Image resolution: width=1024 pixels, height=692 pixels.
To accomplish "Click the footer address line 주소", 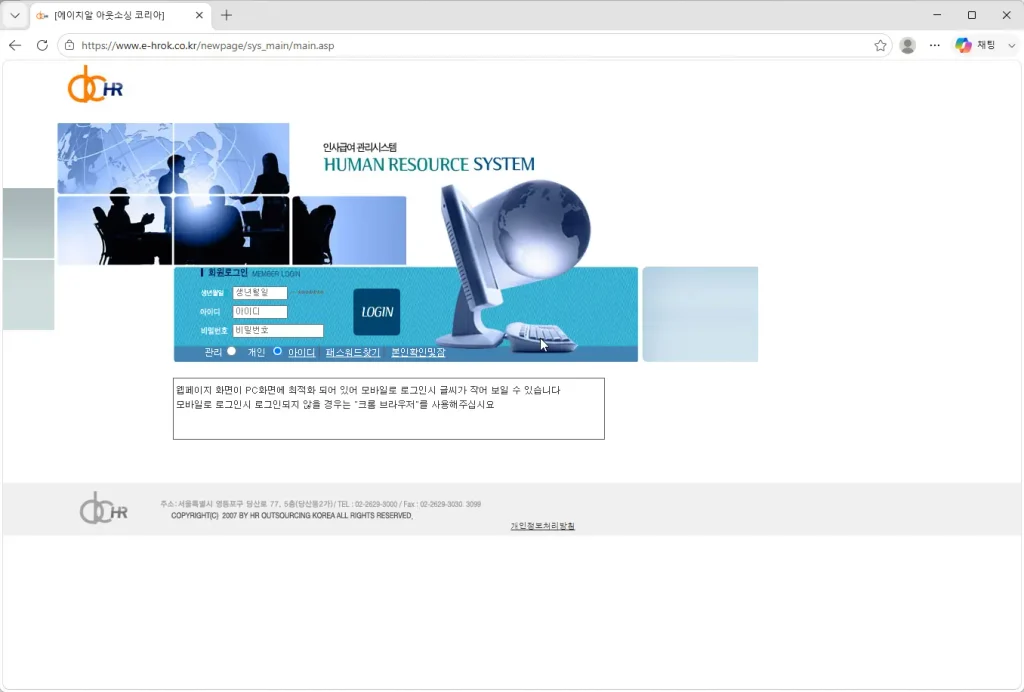I will point(320,504).
